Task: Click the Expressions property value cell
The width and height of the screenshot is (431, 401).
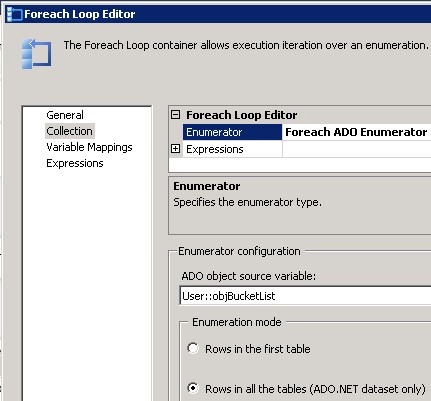Action: click(x=357, y=149)
